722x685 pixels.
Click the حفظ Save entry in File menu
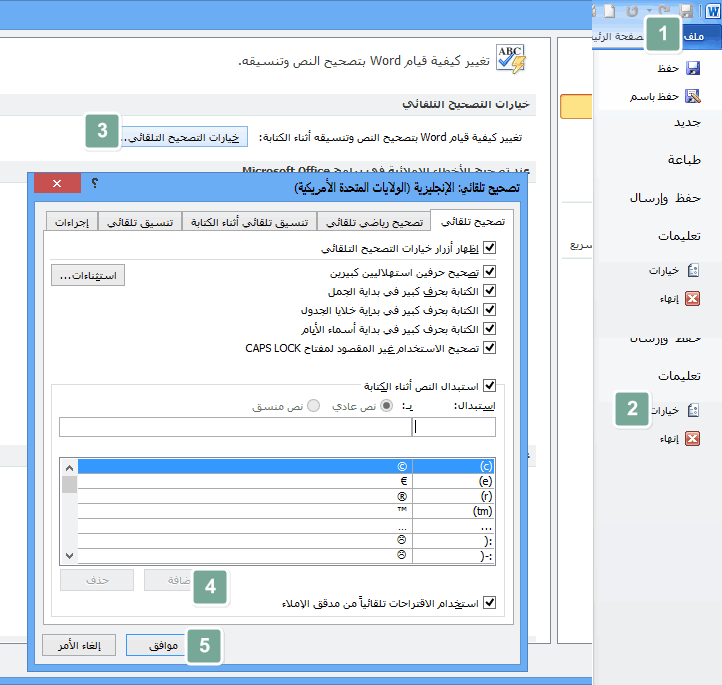coord(668,69)
